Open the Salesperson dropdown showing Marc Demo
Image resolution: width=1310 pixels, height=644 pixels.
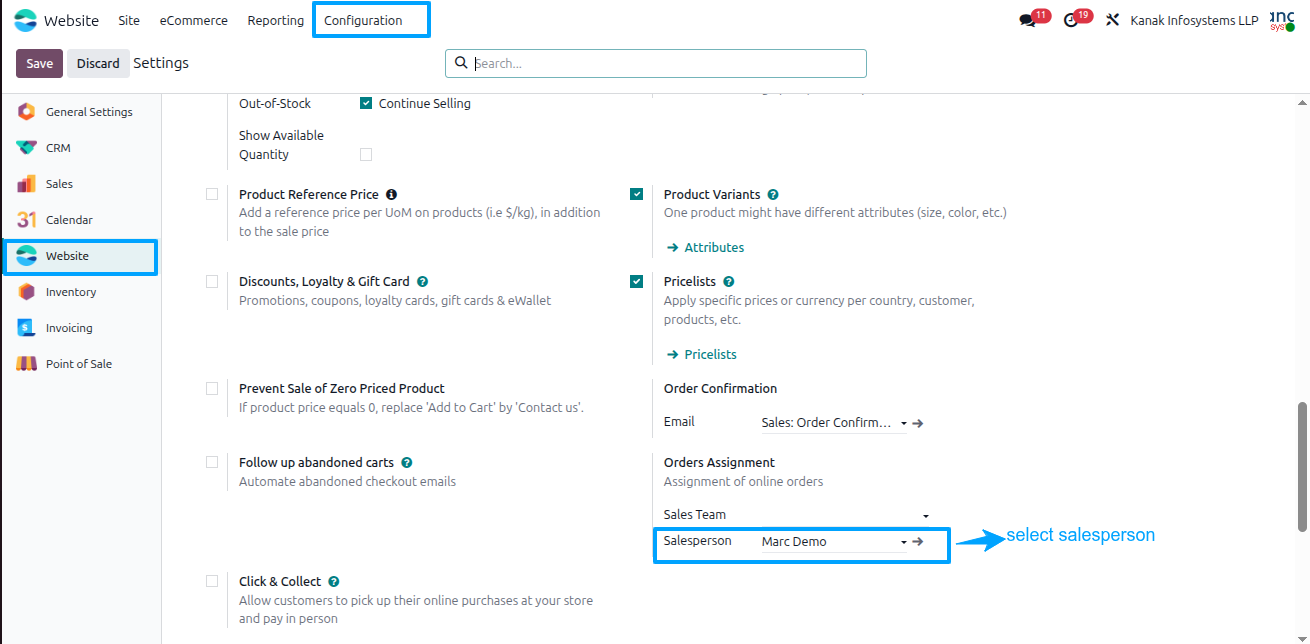tap(834, 542)
